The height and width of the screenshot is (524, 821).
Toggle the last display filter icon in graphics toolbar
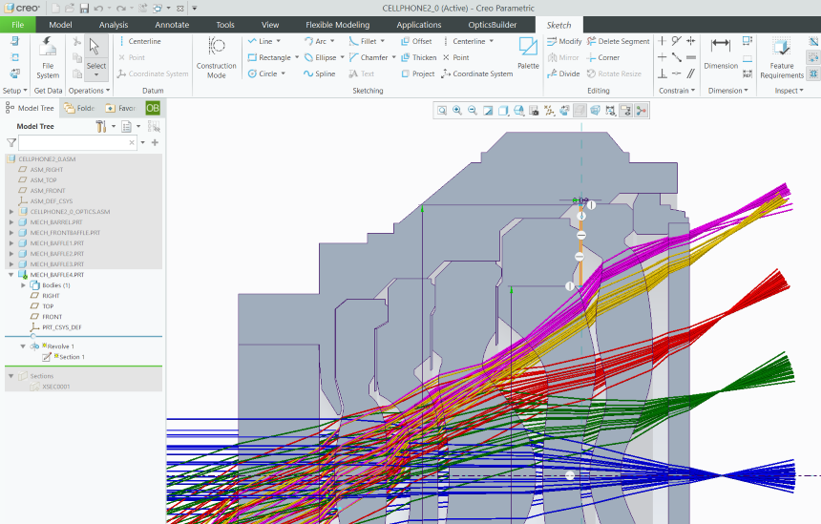pos(641,111)
